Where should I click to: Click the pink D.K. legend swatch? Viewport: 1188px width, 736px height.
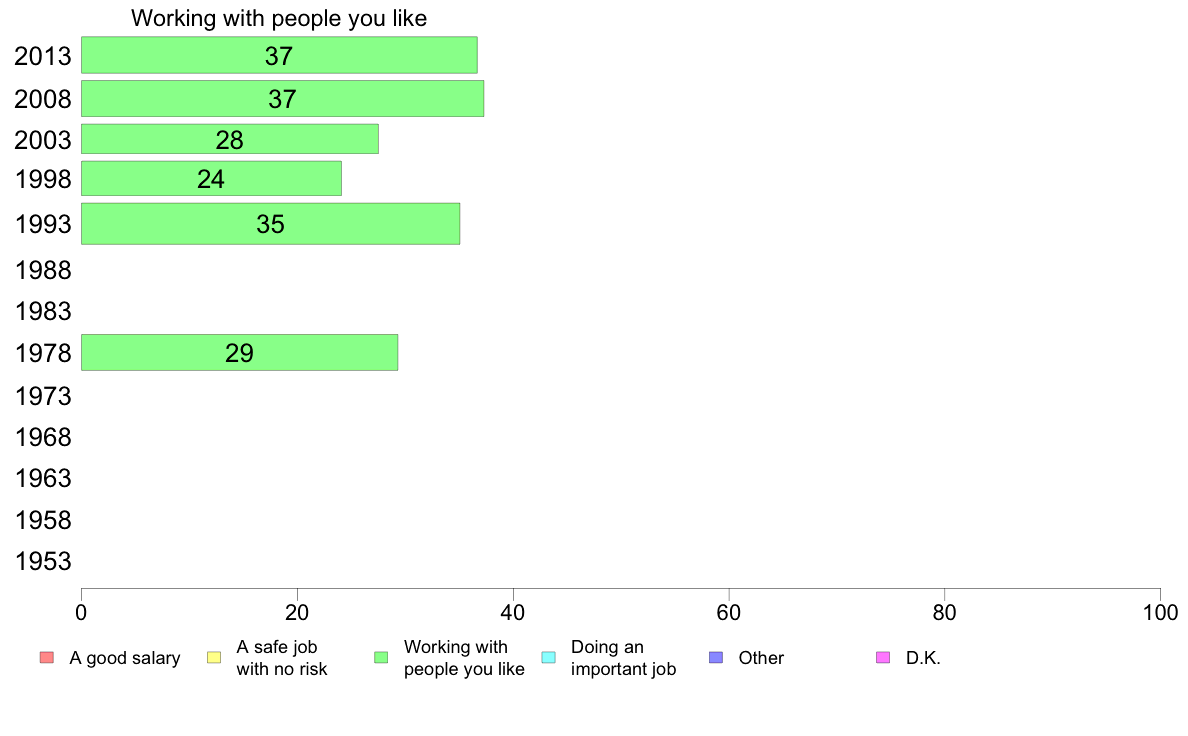pyautogui.click(x=883, y=657)
